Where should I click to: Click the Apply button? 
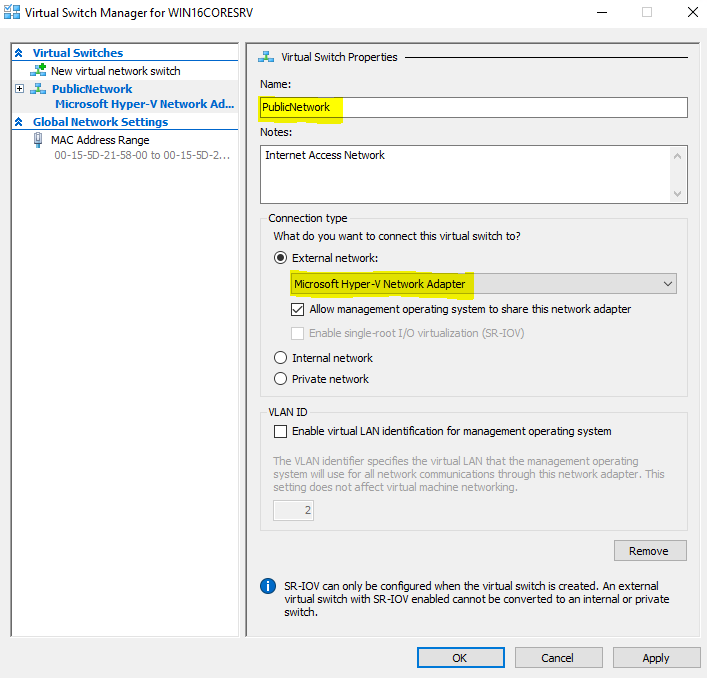pos(656,658)
